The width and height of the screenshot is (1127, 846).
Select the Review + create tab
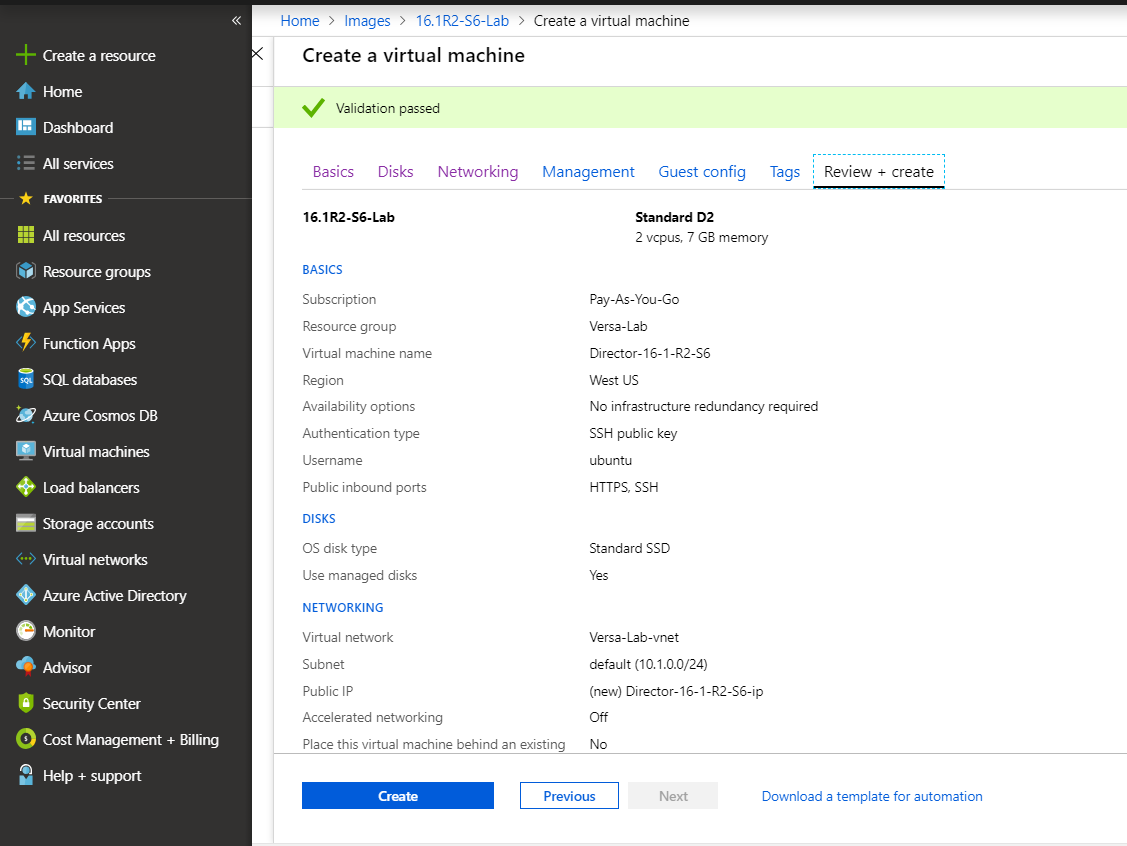tap(878, 172)
